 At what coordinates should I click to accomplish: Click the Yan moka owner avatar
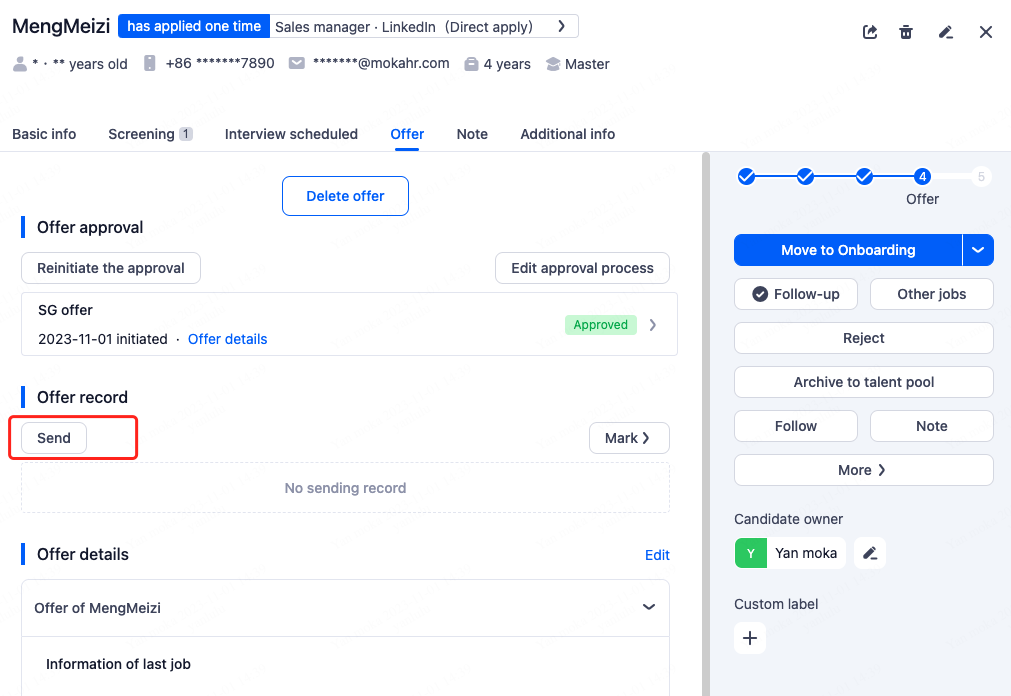coord(751,553)
